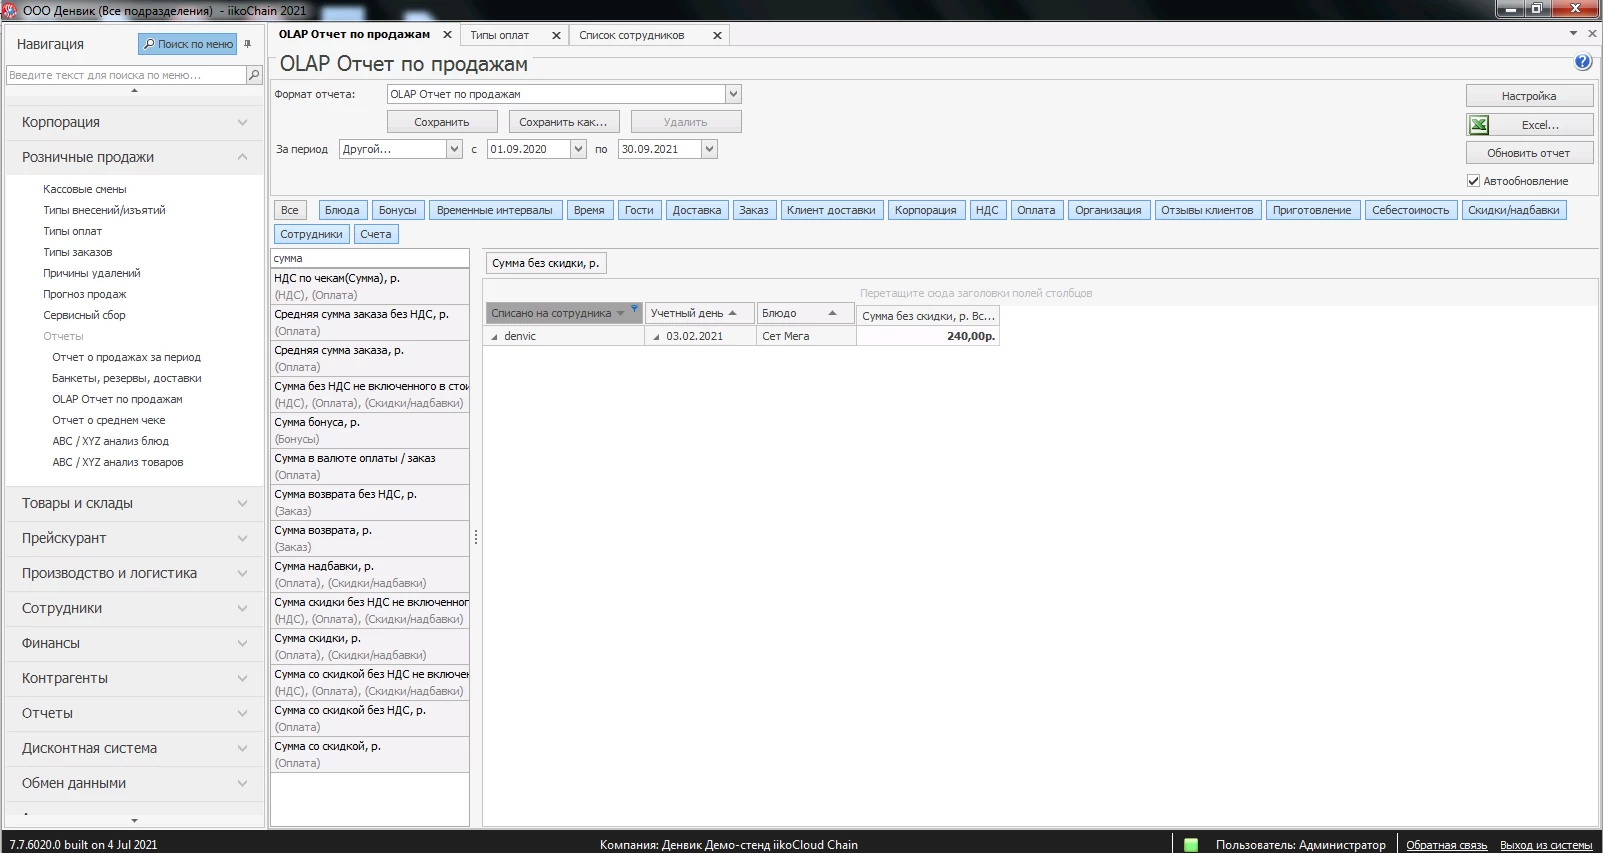Toggle the Сотрудники field group filter
The height and width of the screenshot is (853, 1603).
coord(311,234)
